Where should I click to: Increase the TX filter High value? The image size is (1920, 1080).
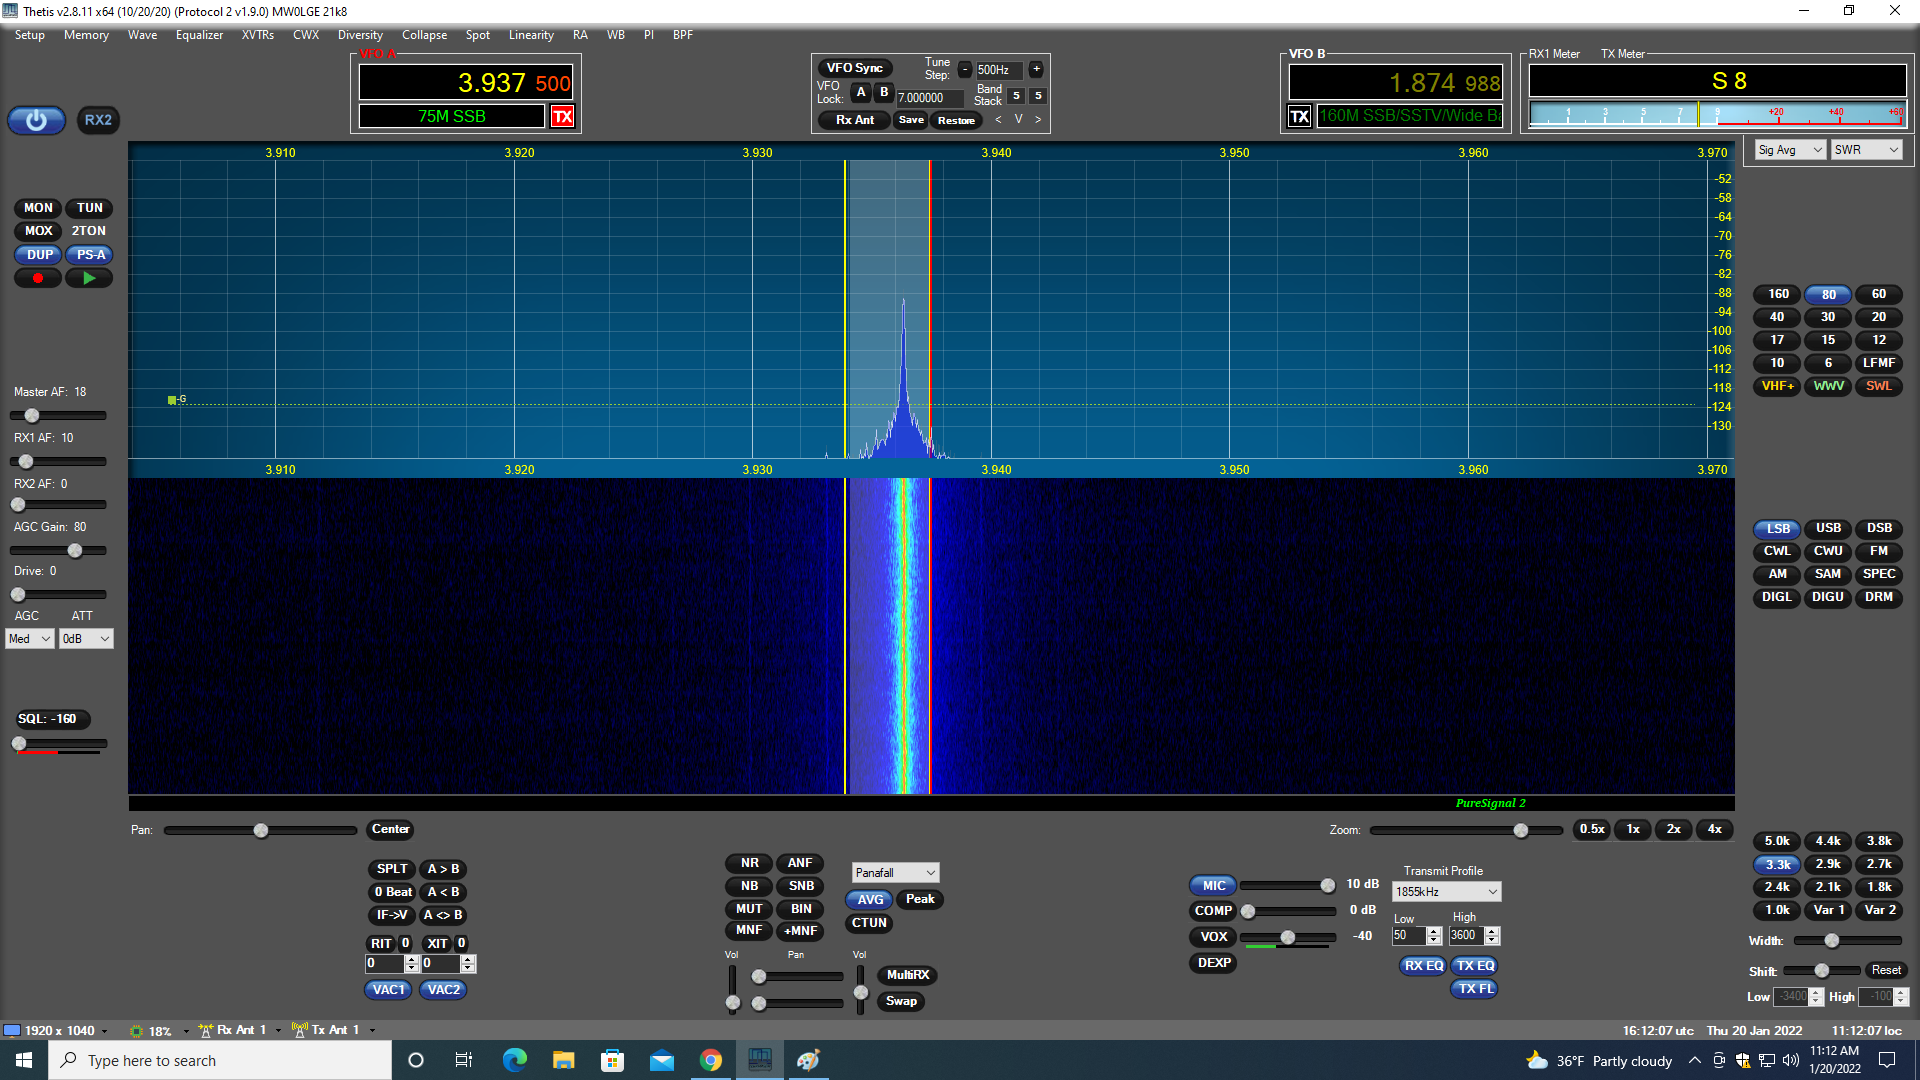coord(1492,931)
